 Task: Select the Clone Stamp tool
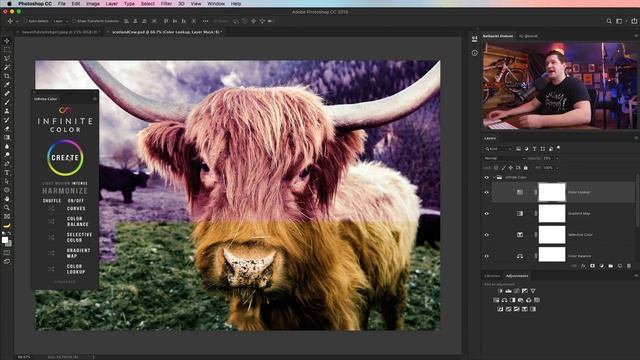coord(7,111)
